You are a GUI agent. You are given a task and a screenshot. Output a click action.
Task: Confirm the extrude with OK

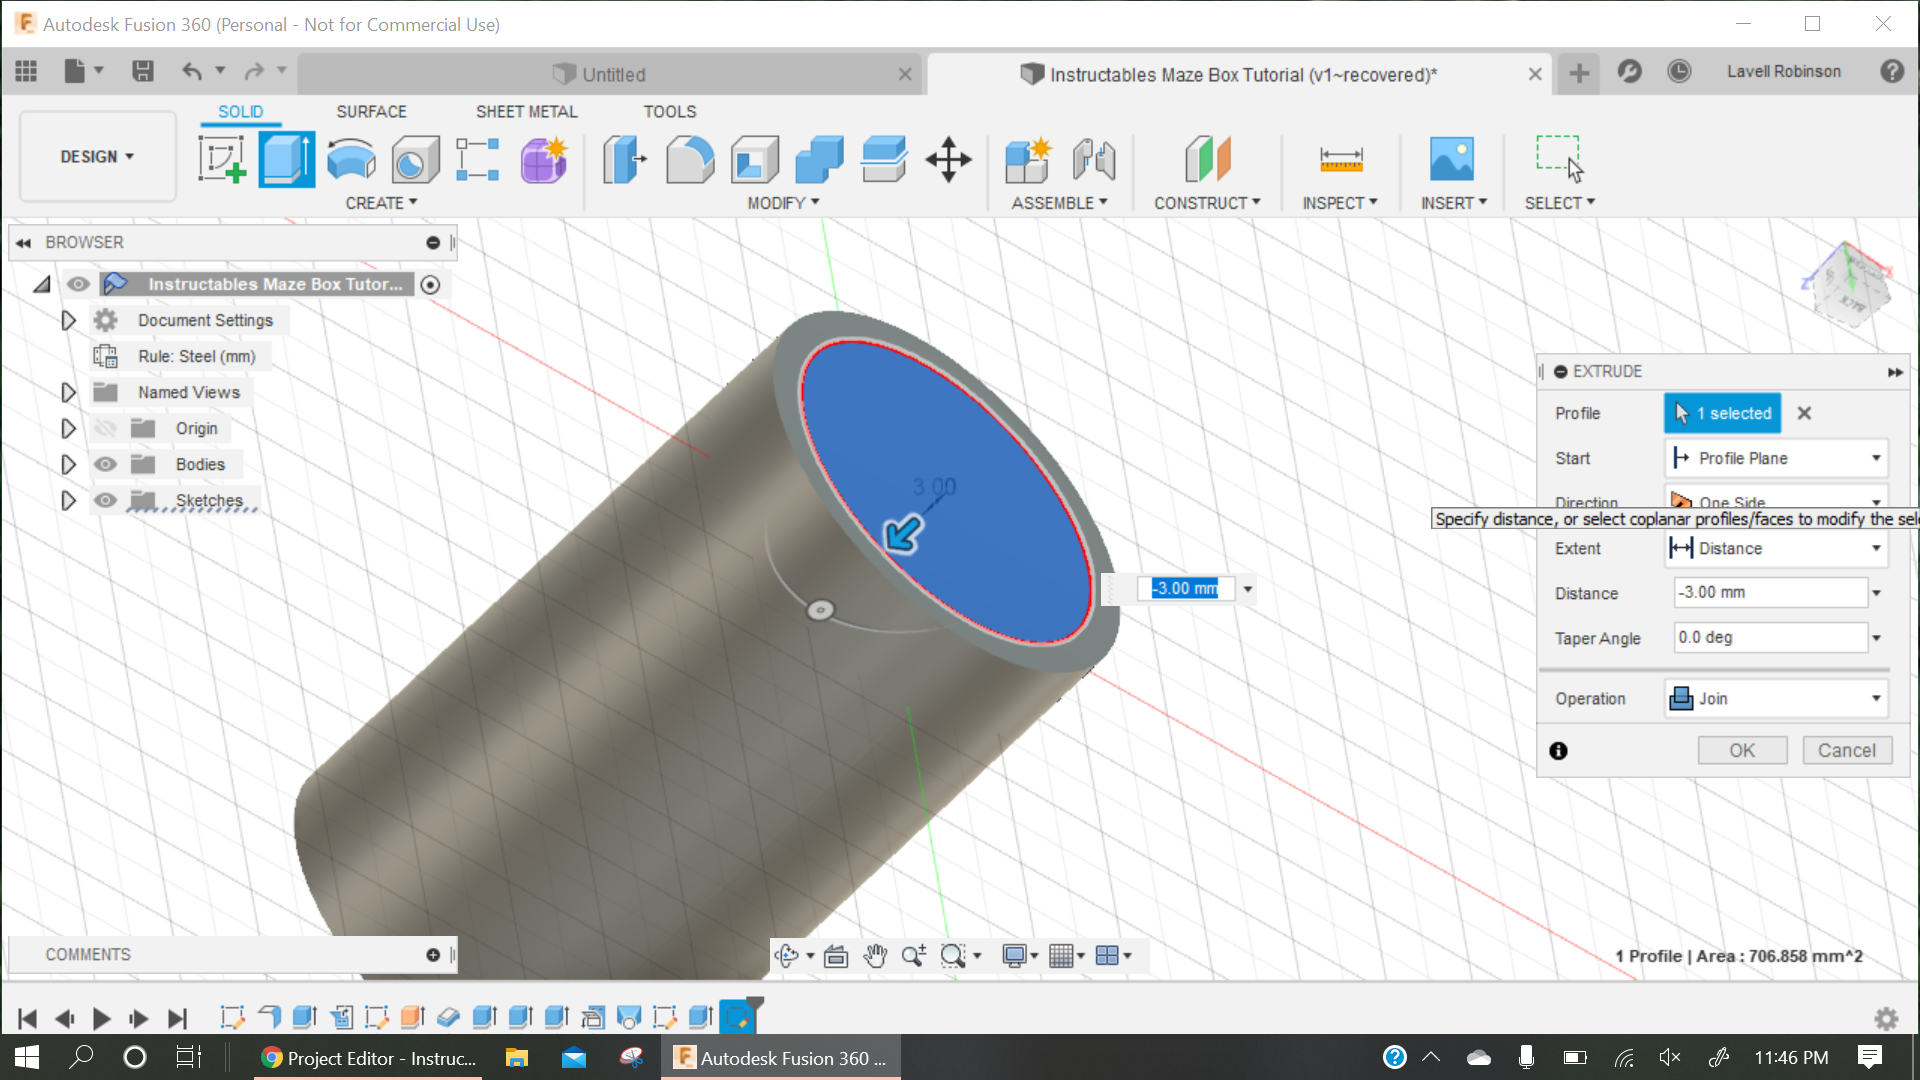[x=1742, y=750]
